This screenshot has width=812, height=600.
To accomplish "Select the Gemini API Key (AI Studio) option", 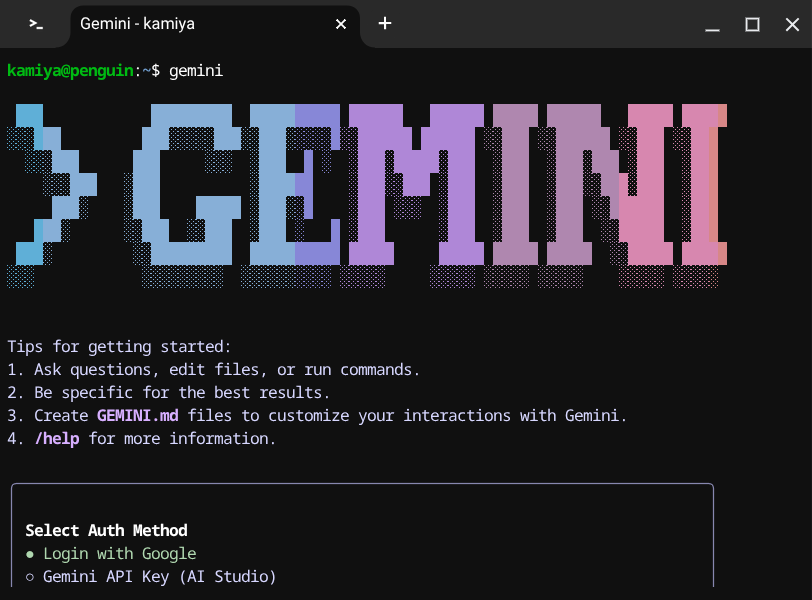I will pyautogui.click(x=151, y=576).
